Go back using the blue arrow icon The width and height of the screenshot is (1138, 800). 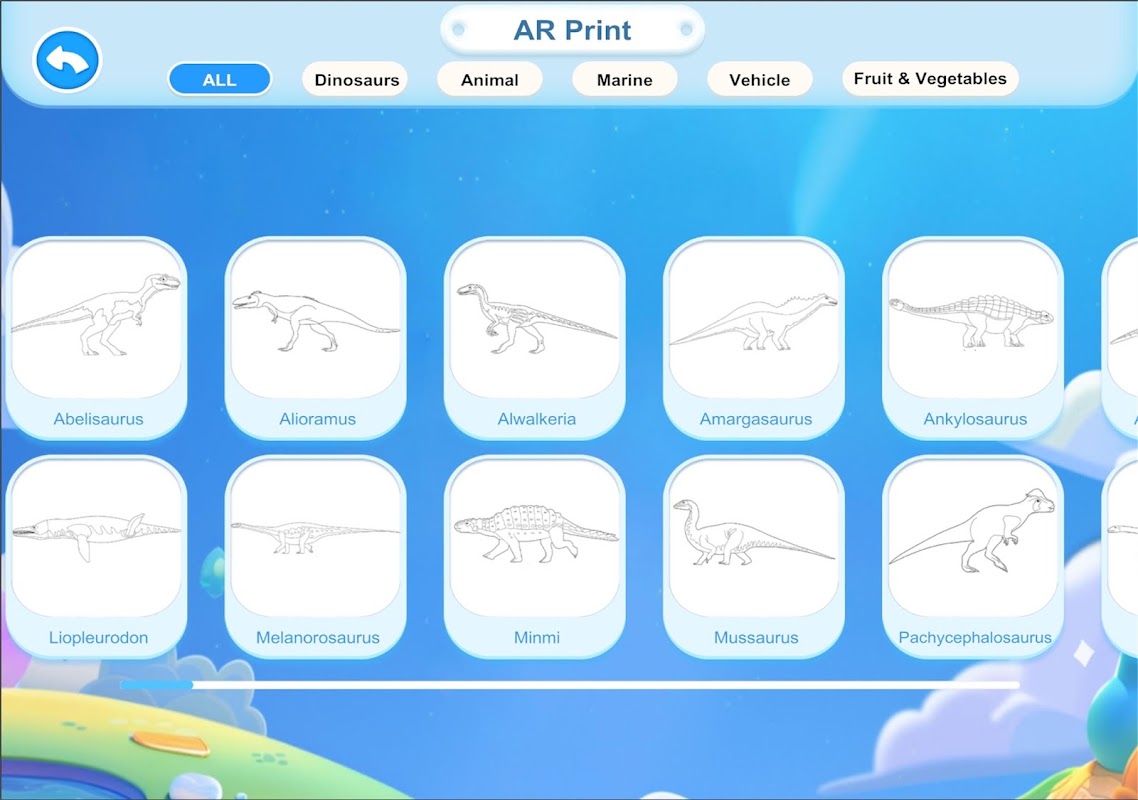pos(67,60)
